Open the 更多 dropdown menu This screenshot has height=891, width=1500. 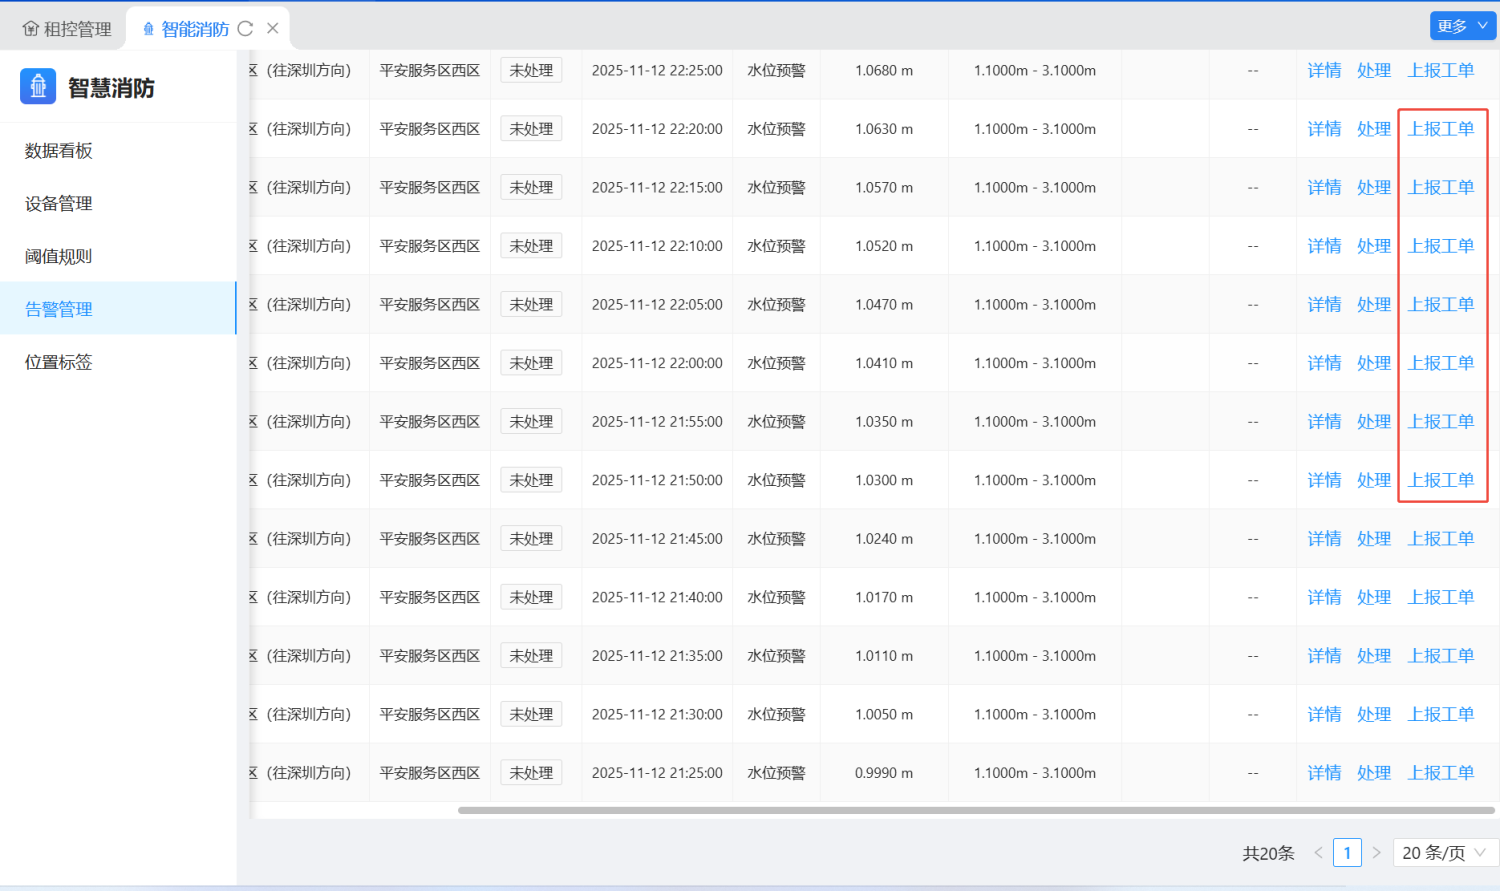(1462, 26)
